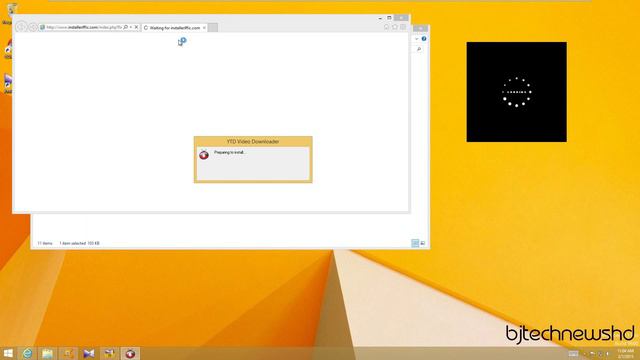Open Visual Studio icon on the taskbar
This screenshot has height=360, width=640.
pos(89,353)
